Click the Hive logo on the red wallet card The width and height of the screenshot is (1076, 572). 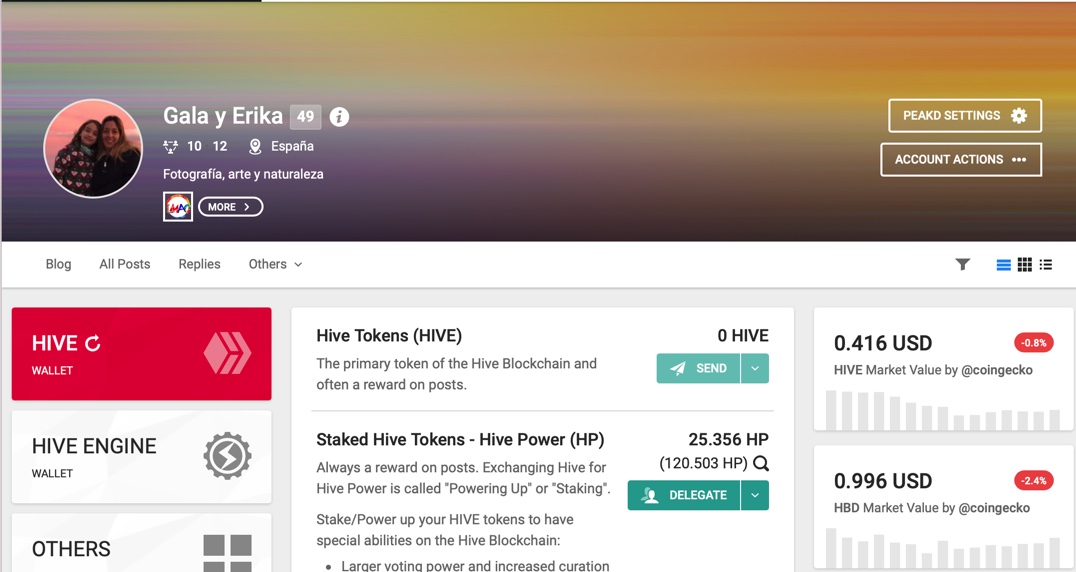[227, 353]
